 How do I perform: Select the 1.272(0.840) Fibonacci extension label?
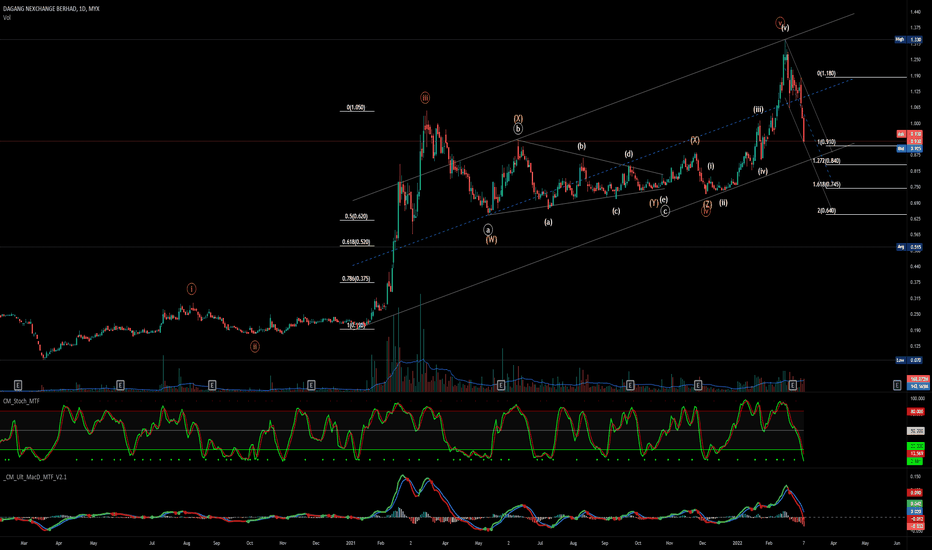pyautogui.click(x=826, y=161)
